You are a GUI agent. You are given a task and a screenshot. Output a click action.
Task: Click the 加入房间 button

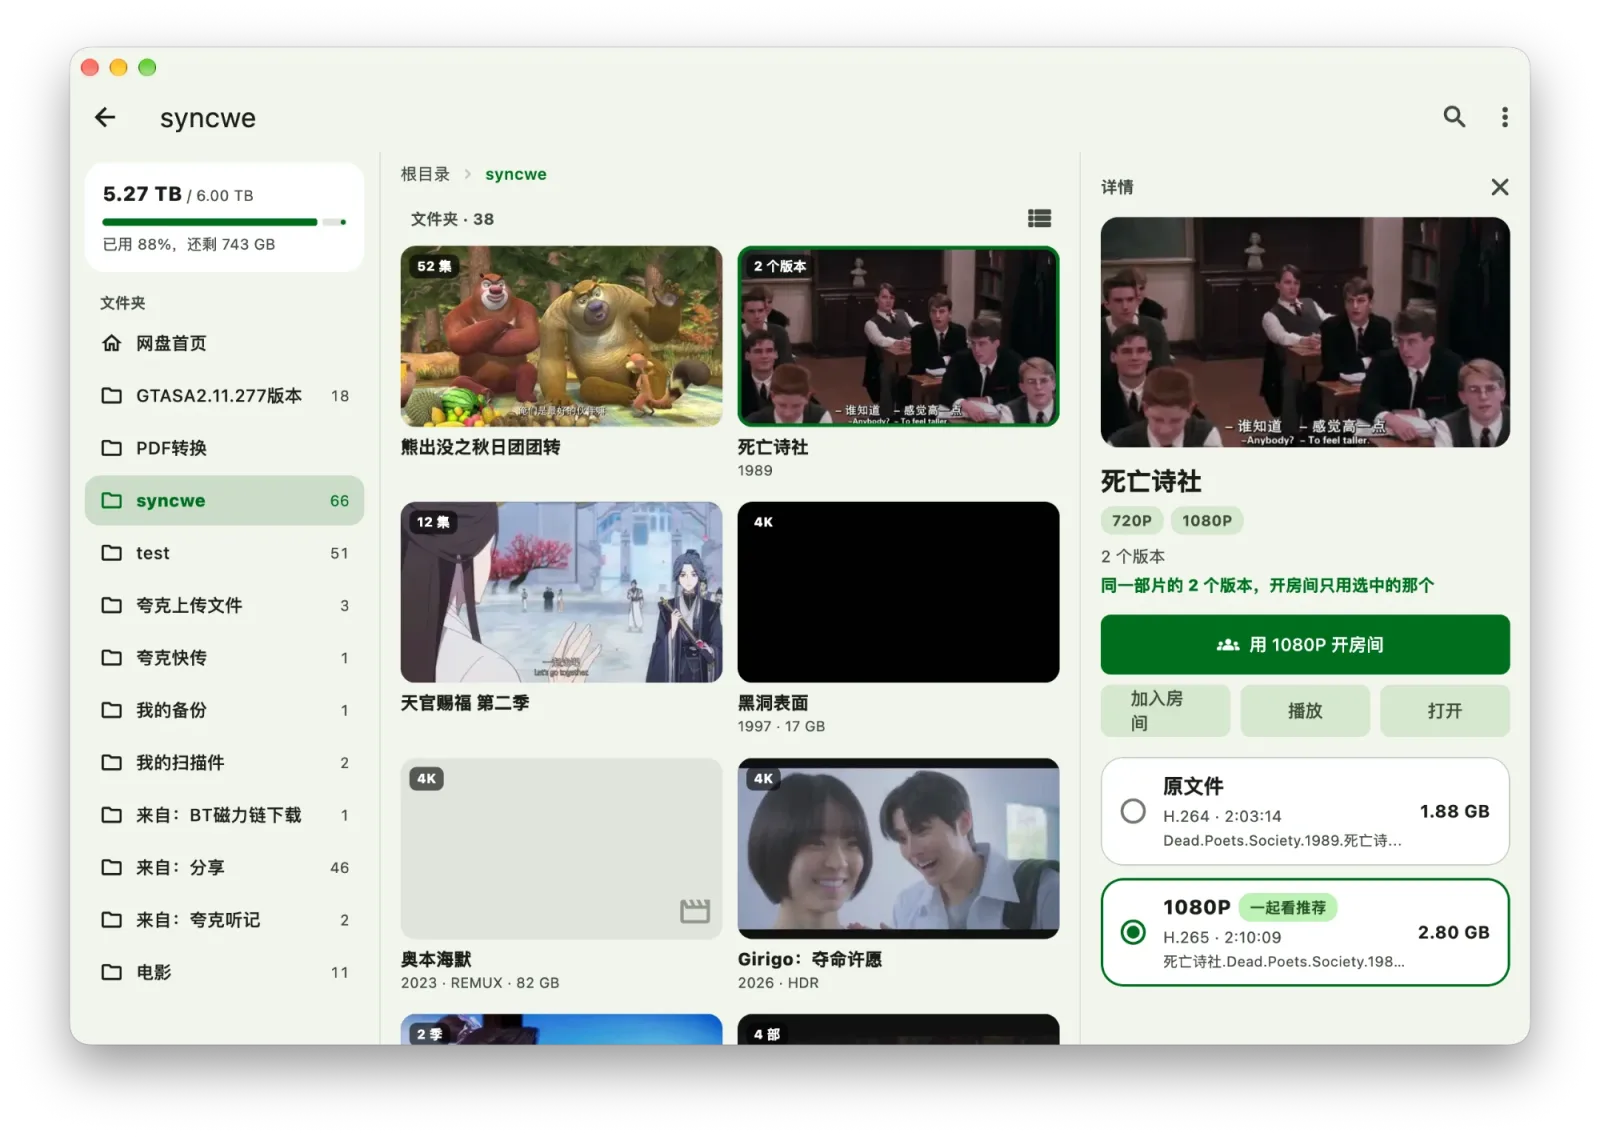click(1165, 711)
